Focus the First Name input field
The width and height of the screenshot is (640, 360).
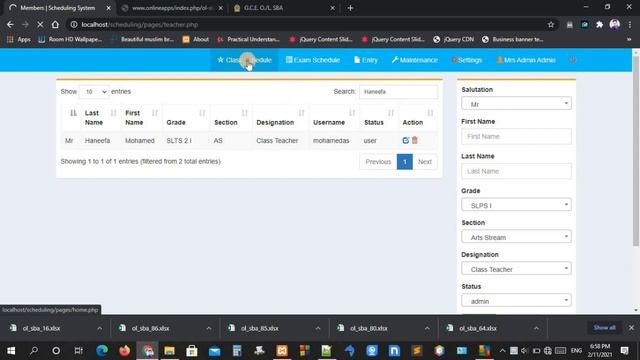[x=516, y=136]
